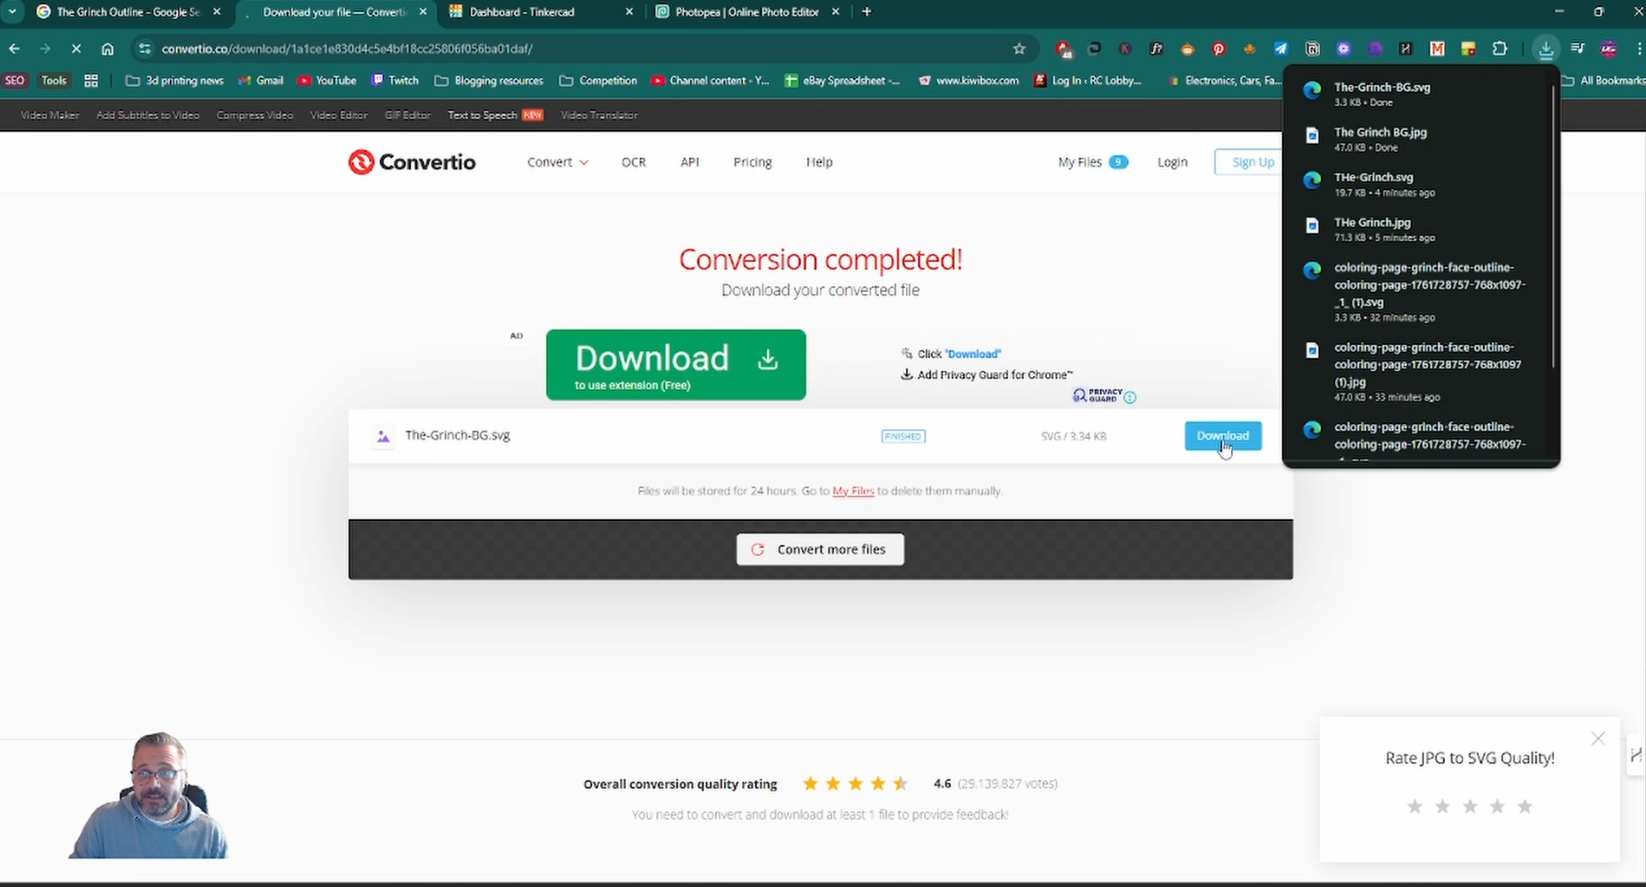The height and width of the screenshot is (887, 1646).
Task: Click the red ad-blocker extension icon with badge
Action: point(1064,48)
